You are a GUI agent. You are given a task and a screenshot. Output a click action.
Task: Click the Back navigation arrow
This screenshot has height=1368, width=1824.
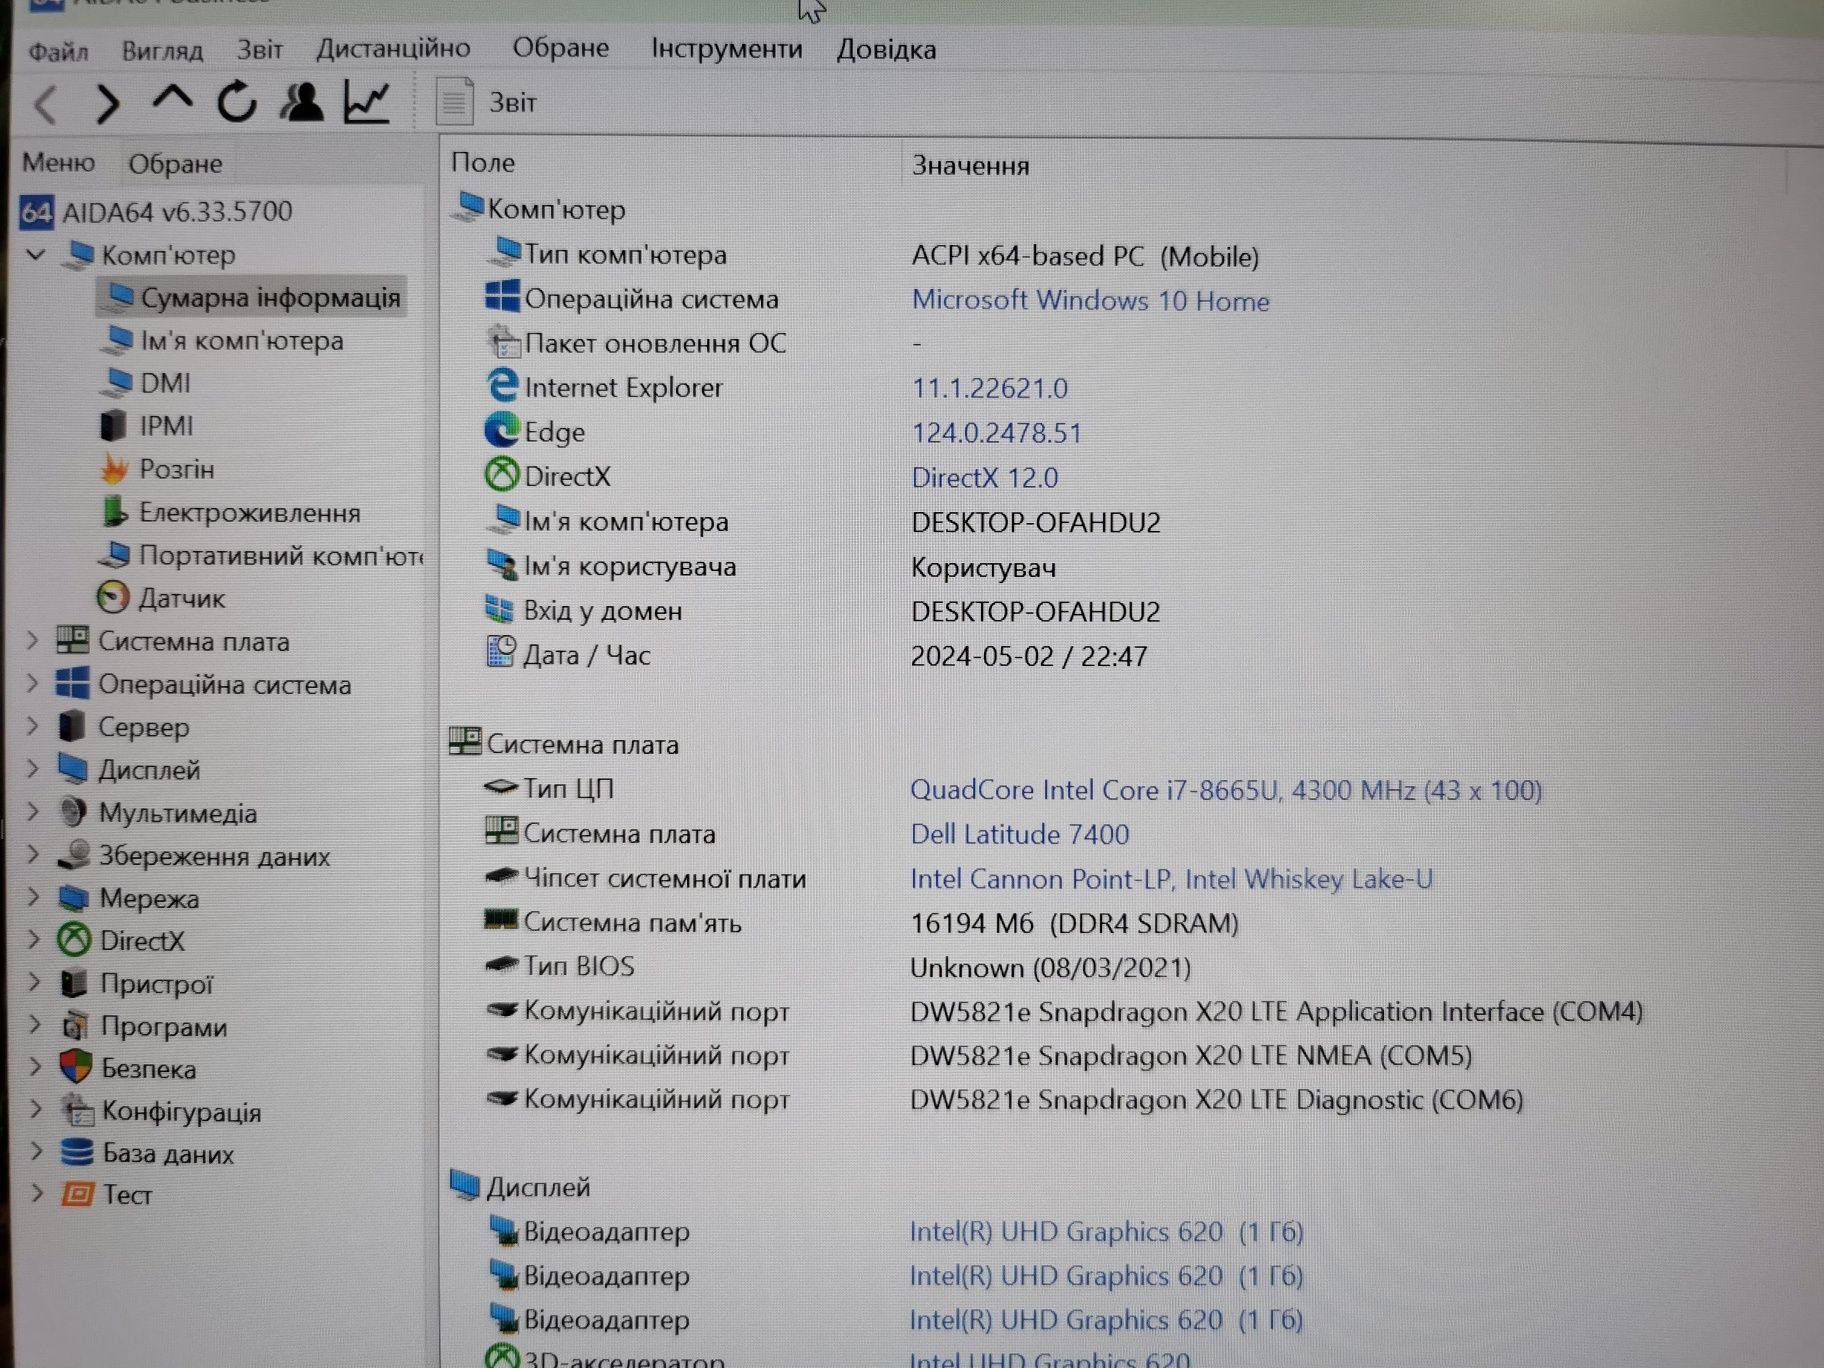pyautogui.click(x=47, y=104)
